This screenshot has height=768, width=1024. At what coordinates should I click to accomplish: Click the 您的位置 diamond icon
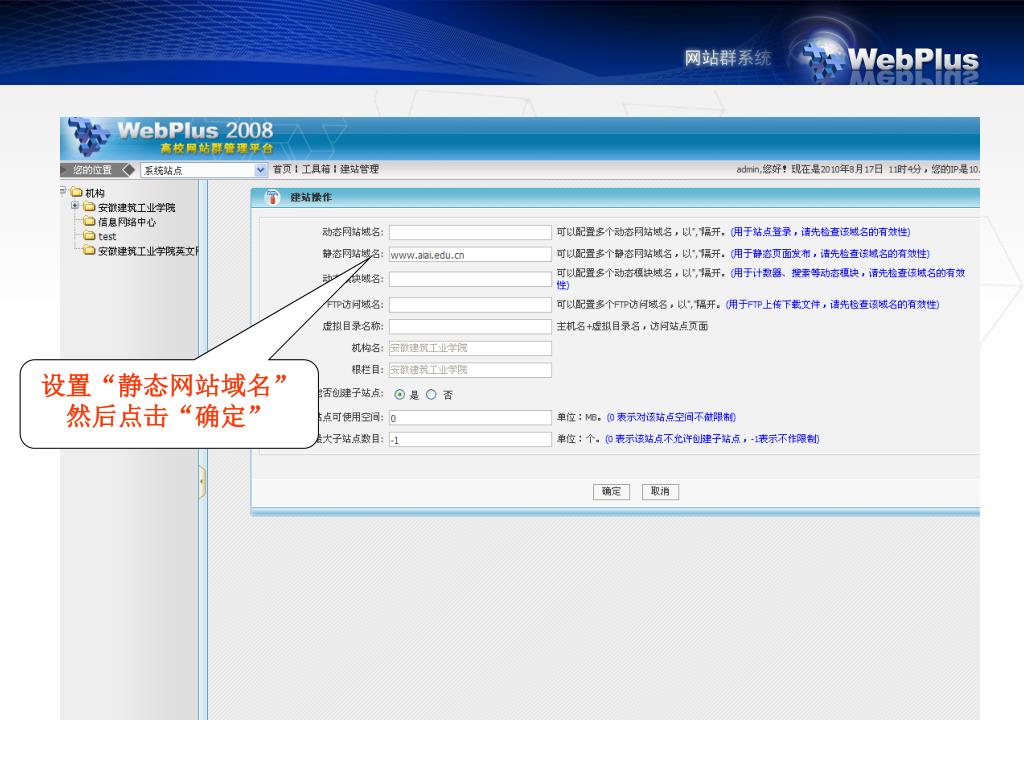click(x=129, y=170)
